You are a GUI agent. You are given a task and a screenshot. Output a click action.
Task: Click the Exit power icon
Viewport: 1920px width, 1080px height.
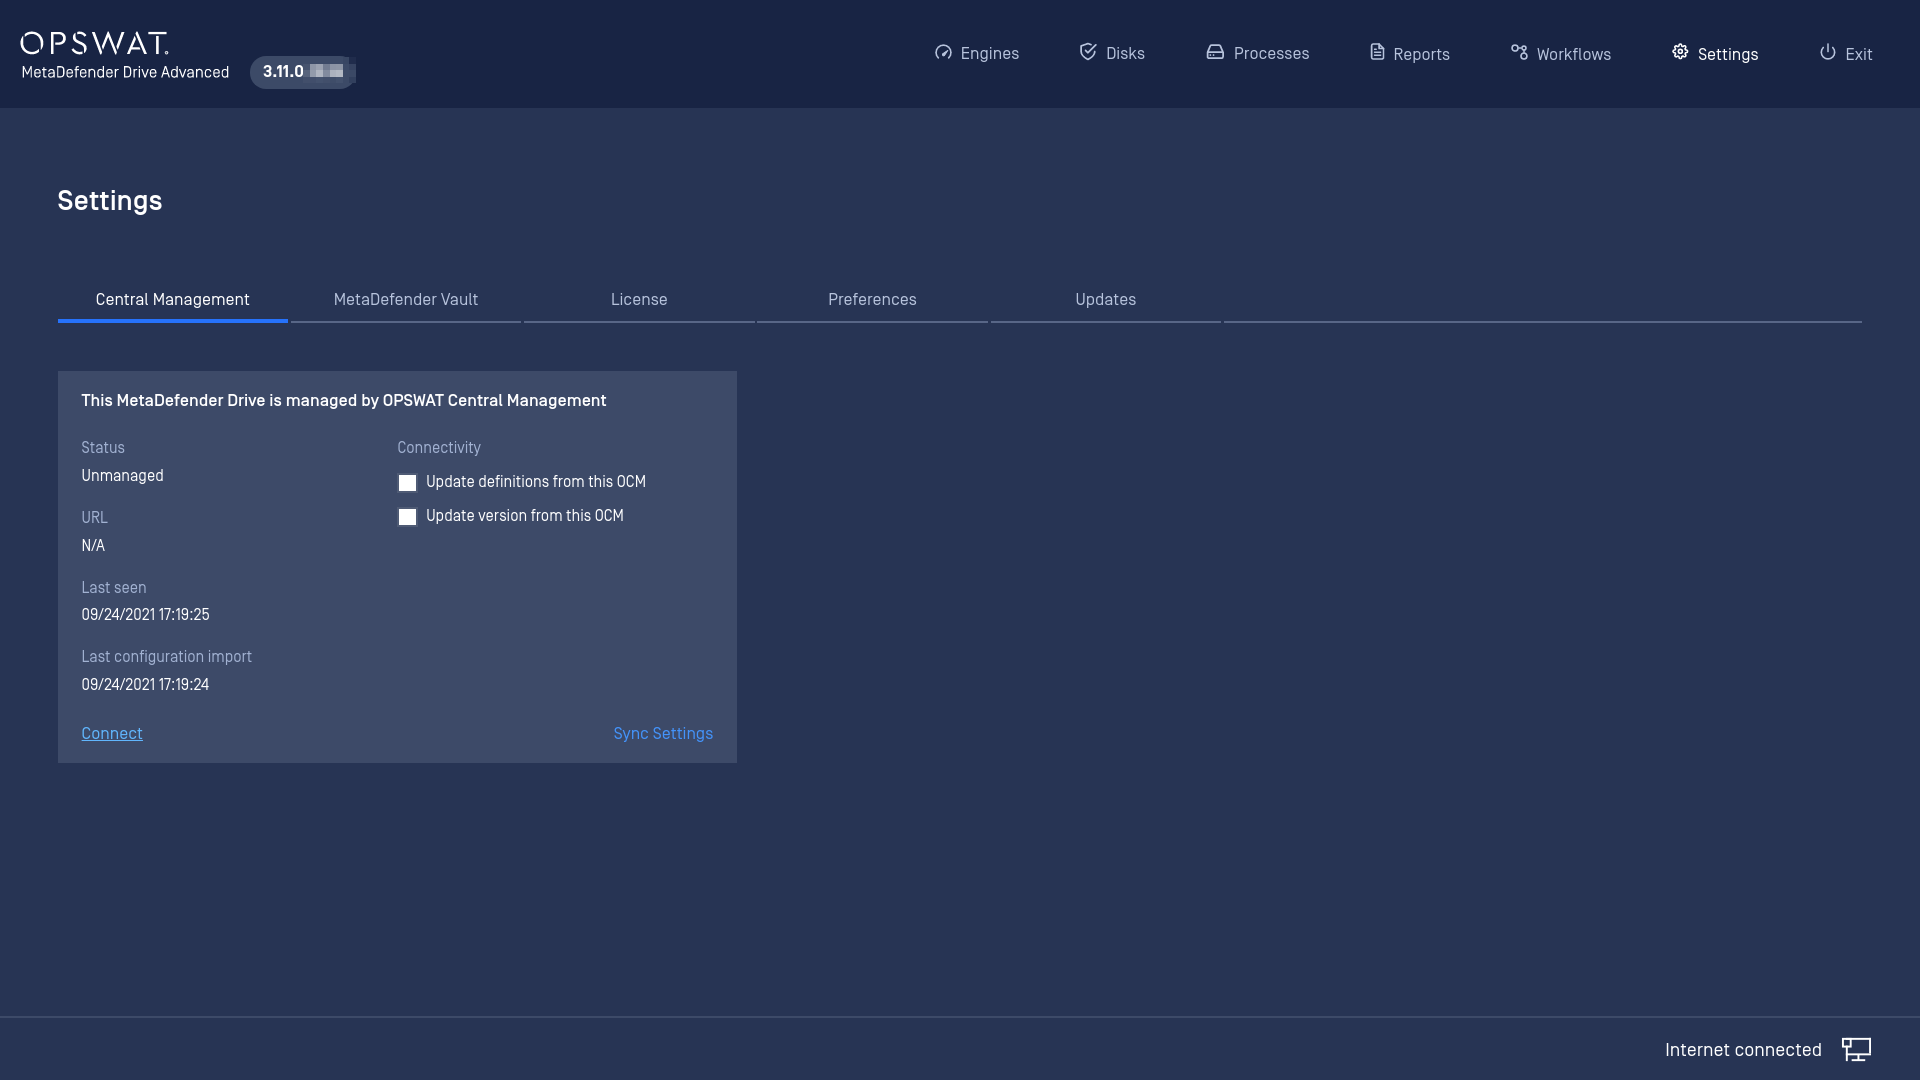[x=1828, y=52]
